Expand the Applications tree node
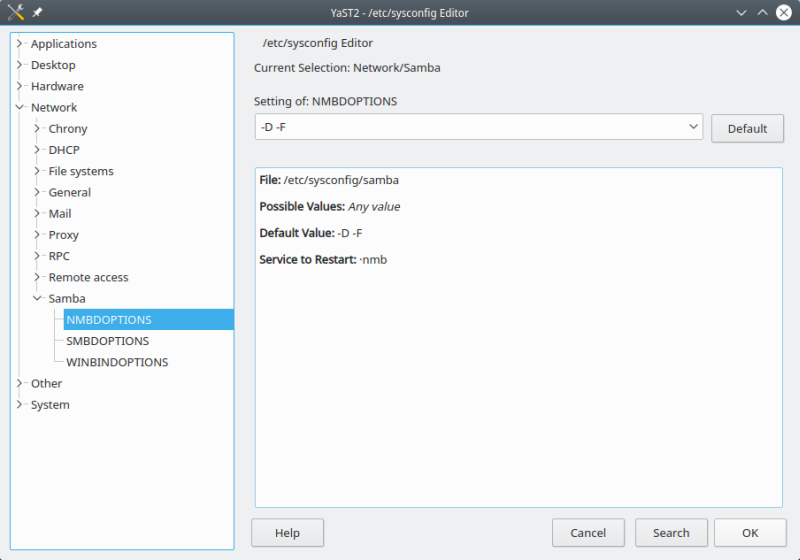The width and height of the screenshot is (800, 560). pos(19,43)
